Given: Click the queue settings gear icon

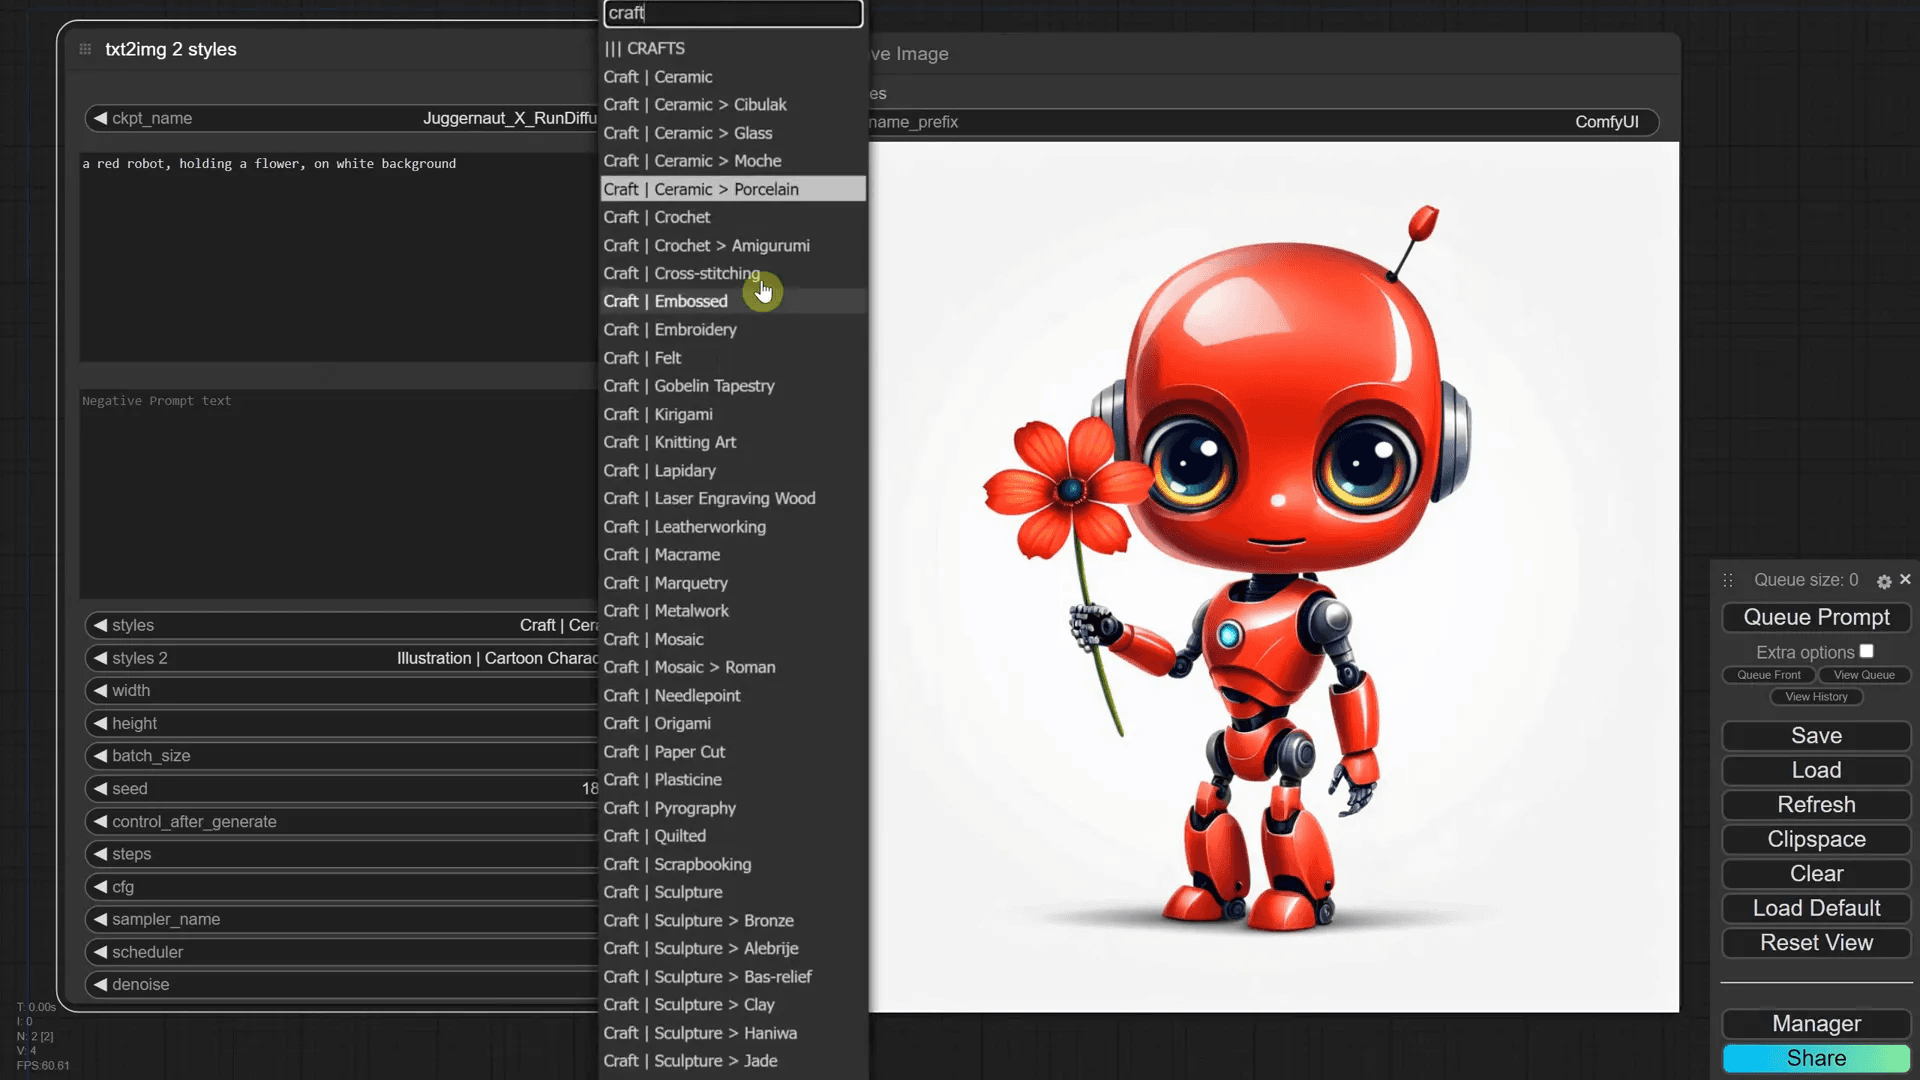Looking at the screenshot, I should pos(1884,581).
